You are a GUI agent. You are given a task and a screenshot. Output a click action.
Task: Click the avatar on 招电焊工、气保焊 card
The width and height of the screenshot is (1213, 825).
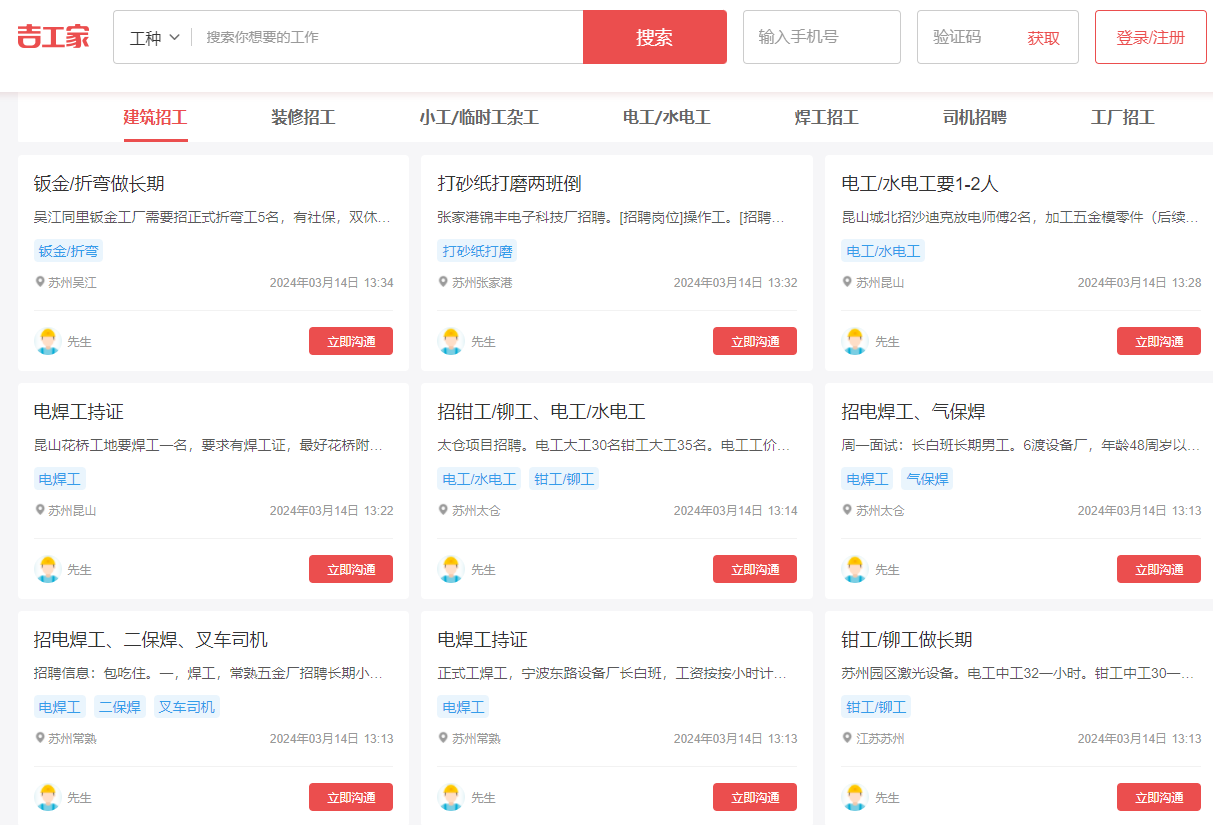click(854, 569)
